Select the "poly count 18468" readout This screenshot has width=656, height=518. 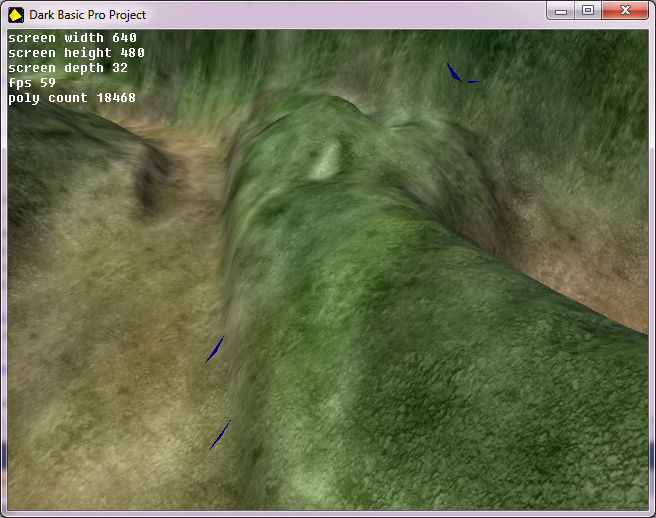click(x=72, y=98)
